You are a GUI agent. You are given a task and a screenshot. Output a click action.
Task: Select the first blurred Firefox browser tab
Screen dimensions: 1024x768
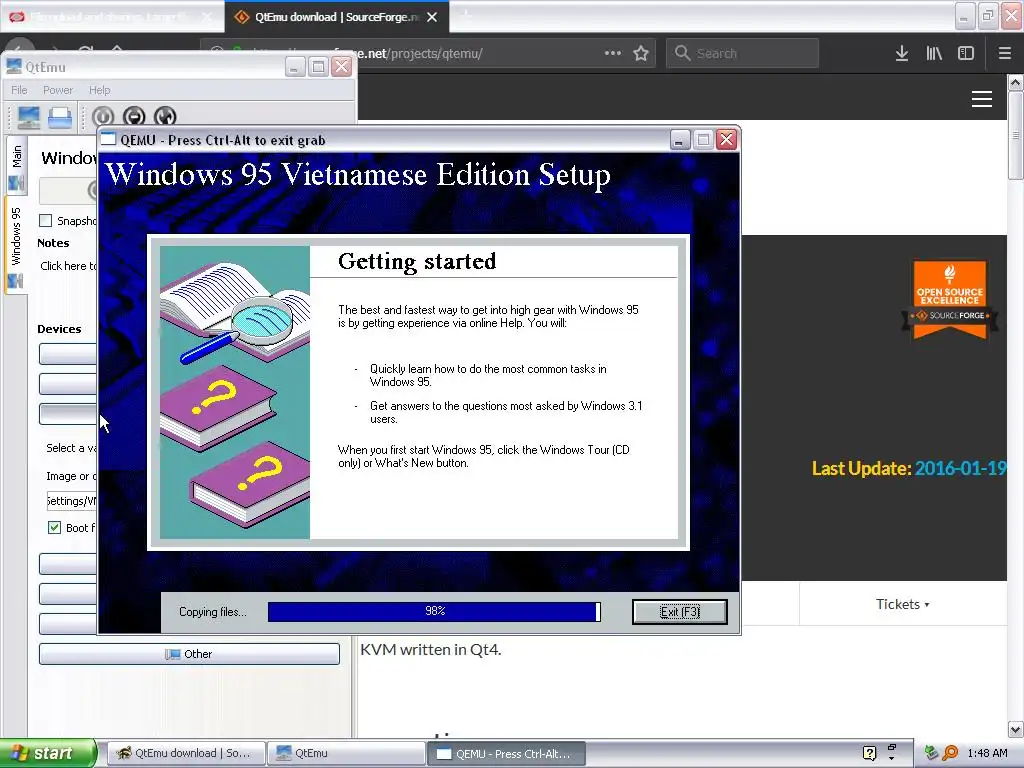click(112, 17)
